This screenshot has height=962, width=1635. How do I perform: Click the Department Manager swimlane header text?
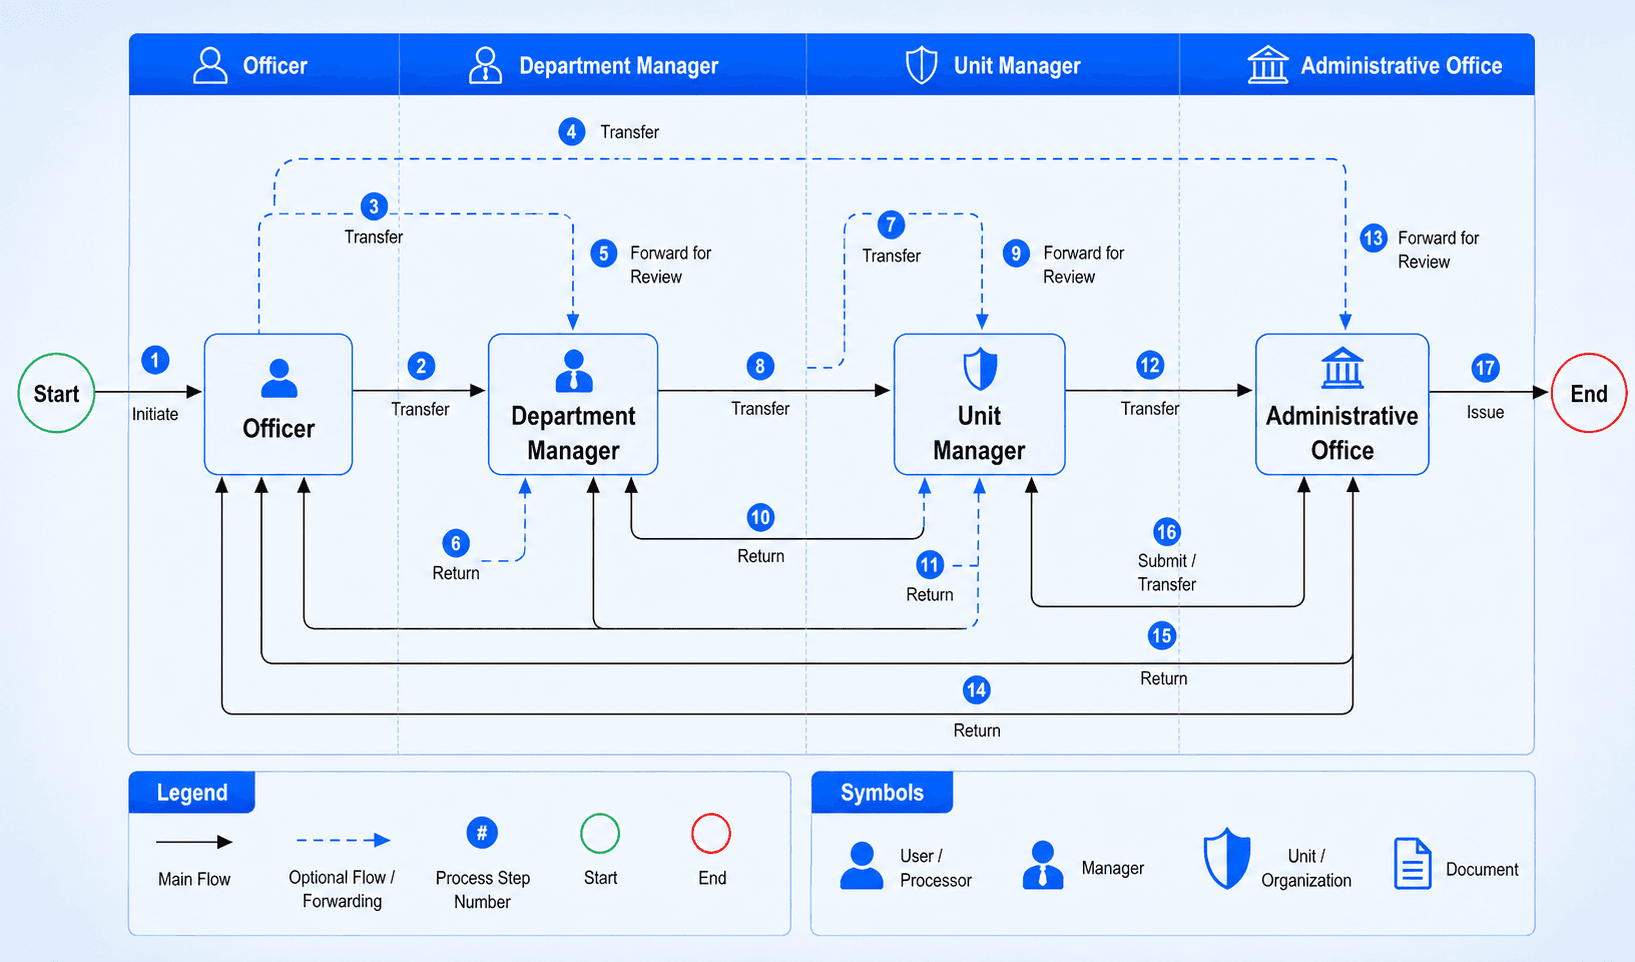tap(618, 66)
